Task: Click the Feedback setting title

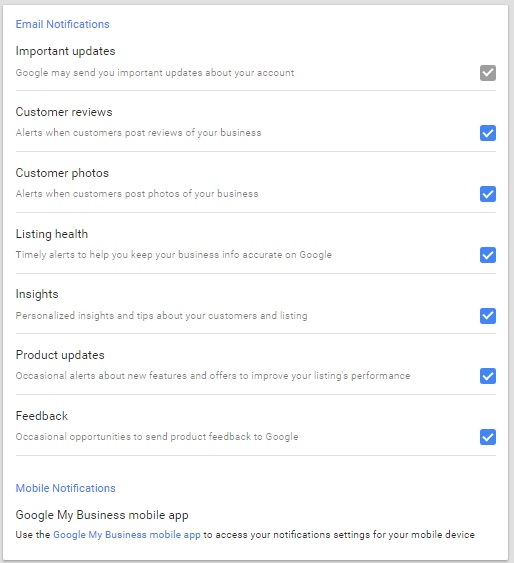Action: pos(42,416)
